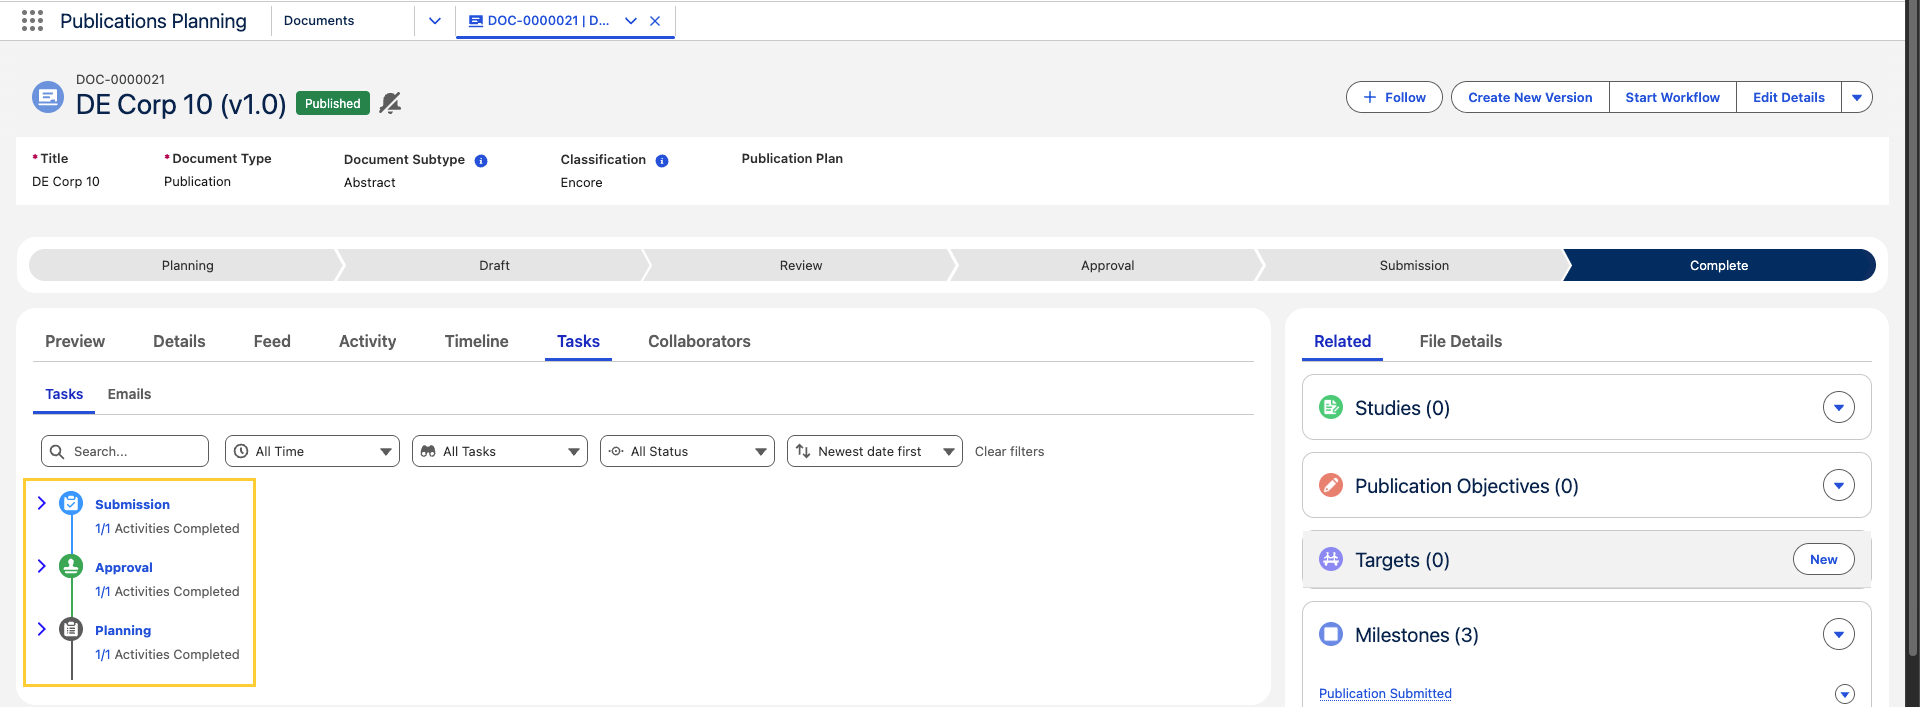Open the Milestones list actions dropdown

[1839, 634]
